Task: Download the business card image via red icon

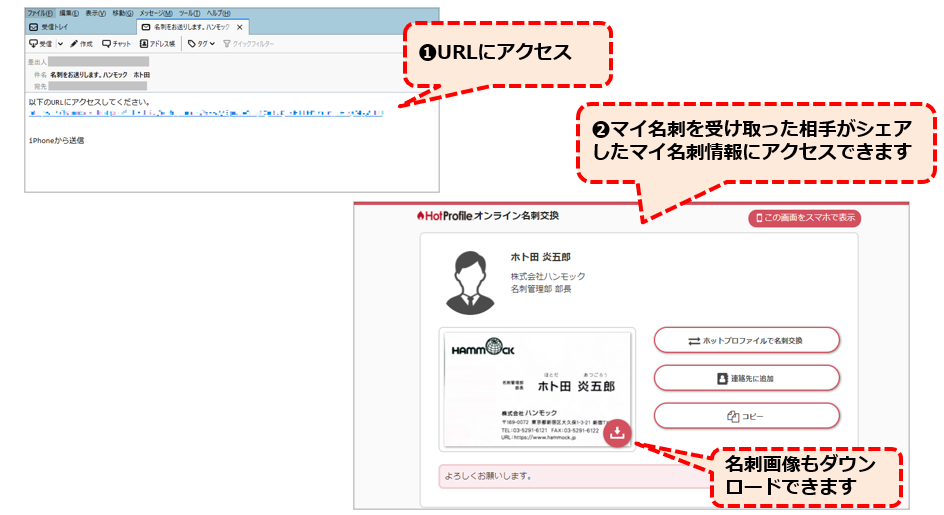Action: [x=617, y=432]
